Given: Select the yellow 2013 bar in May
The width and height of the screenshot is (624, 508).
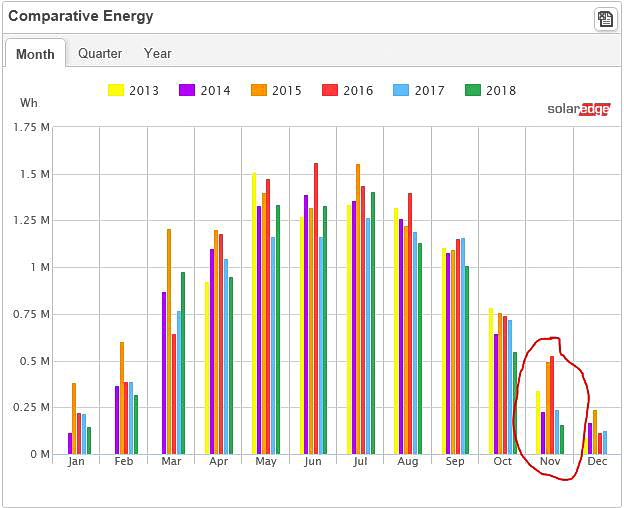Looking at the screenshot, I should coord(254,313).
